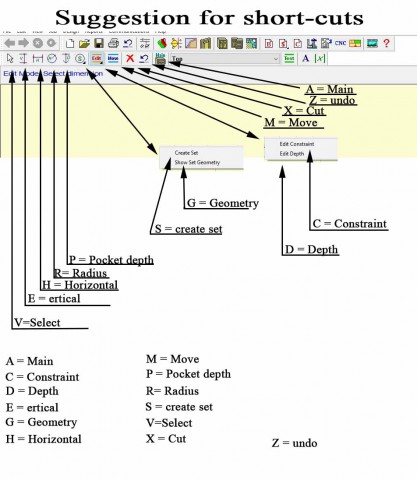Select Show Set Geometry menu entry
The height and width of the screenshot is (480, 417).
197,162
